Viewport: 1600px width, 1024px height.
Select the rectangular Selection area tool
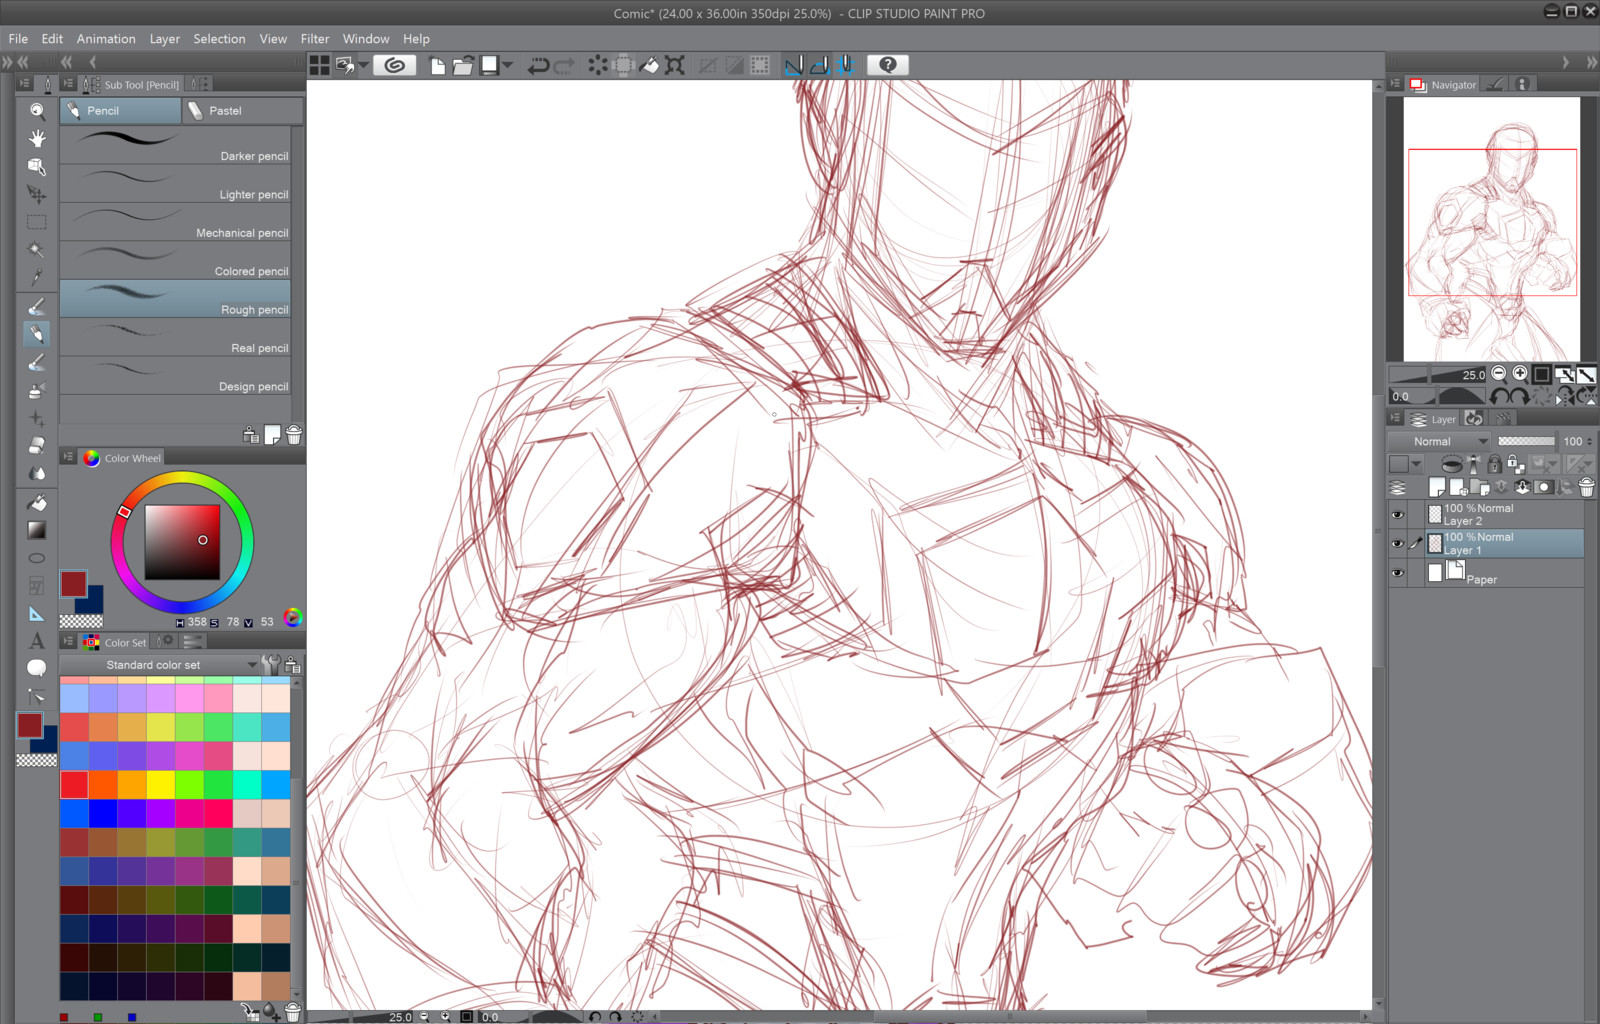(x=37, y=222)
